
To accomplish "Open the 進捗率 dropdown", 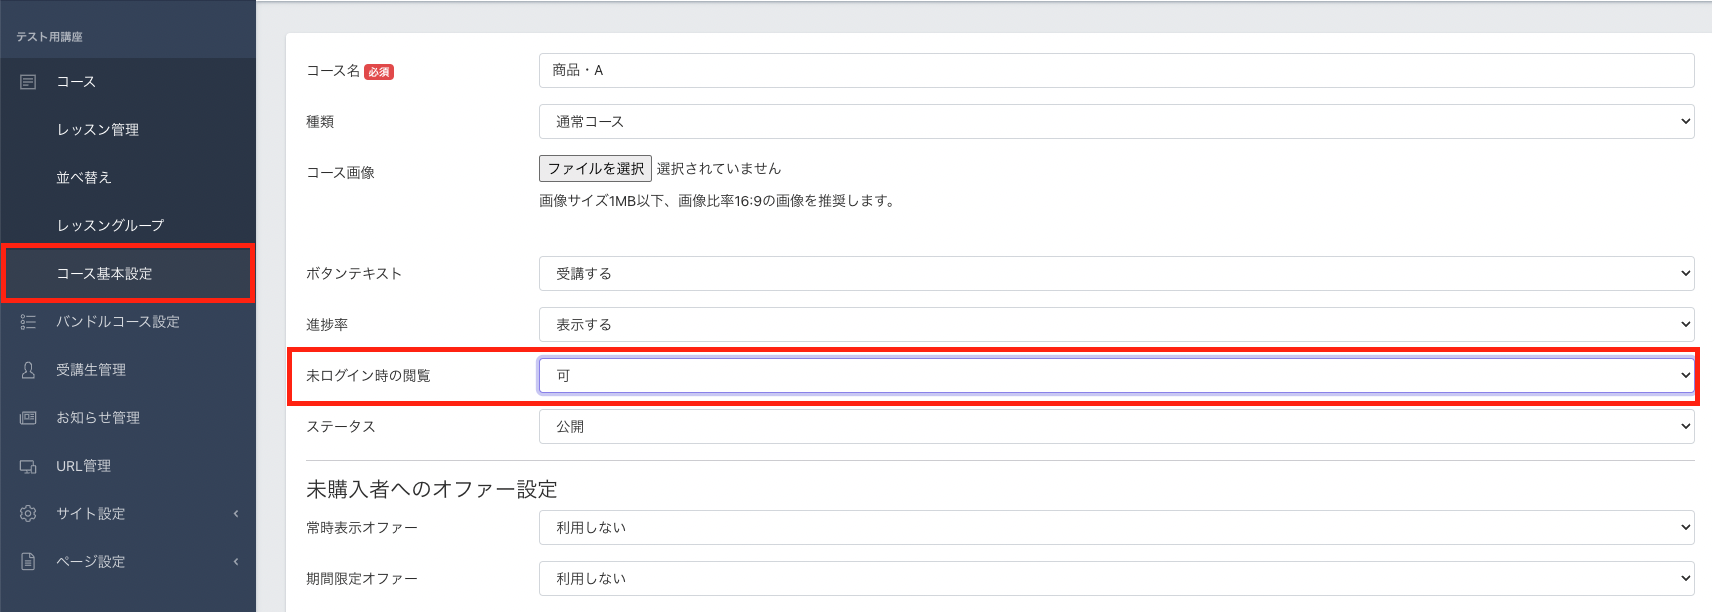I will (x=1116, y=325).
